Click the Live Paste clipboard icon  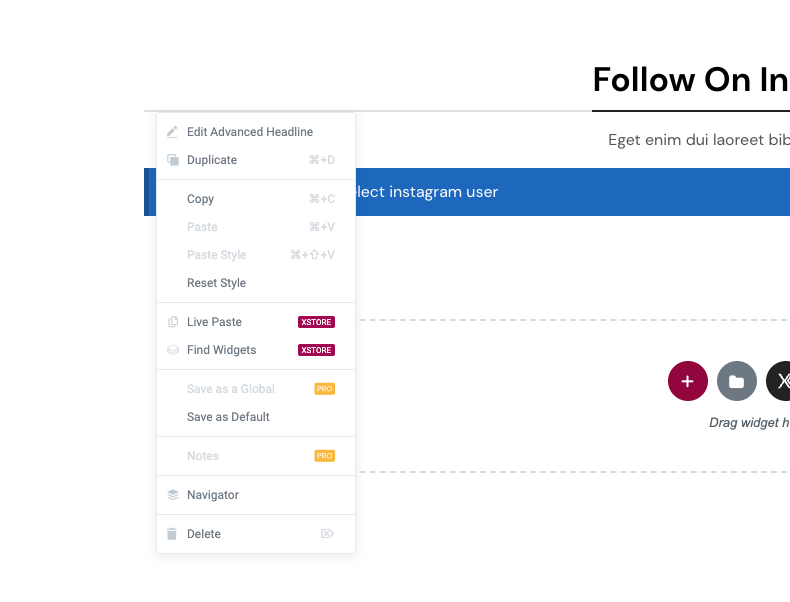pos(172,322)
